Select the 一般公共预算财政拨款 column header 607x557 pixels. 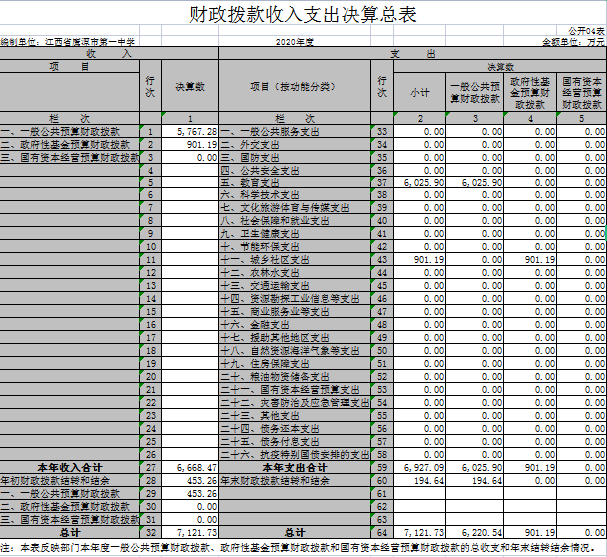click(x=475, y=92)
